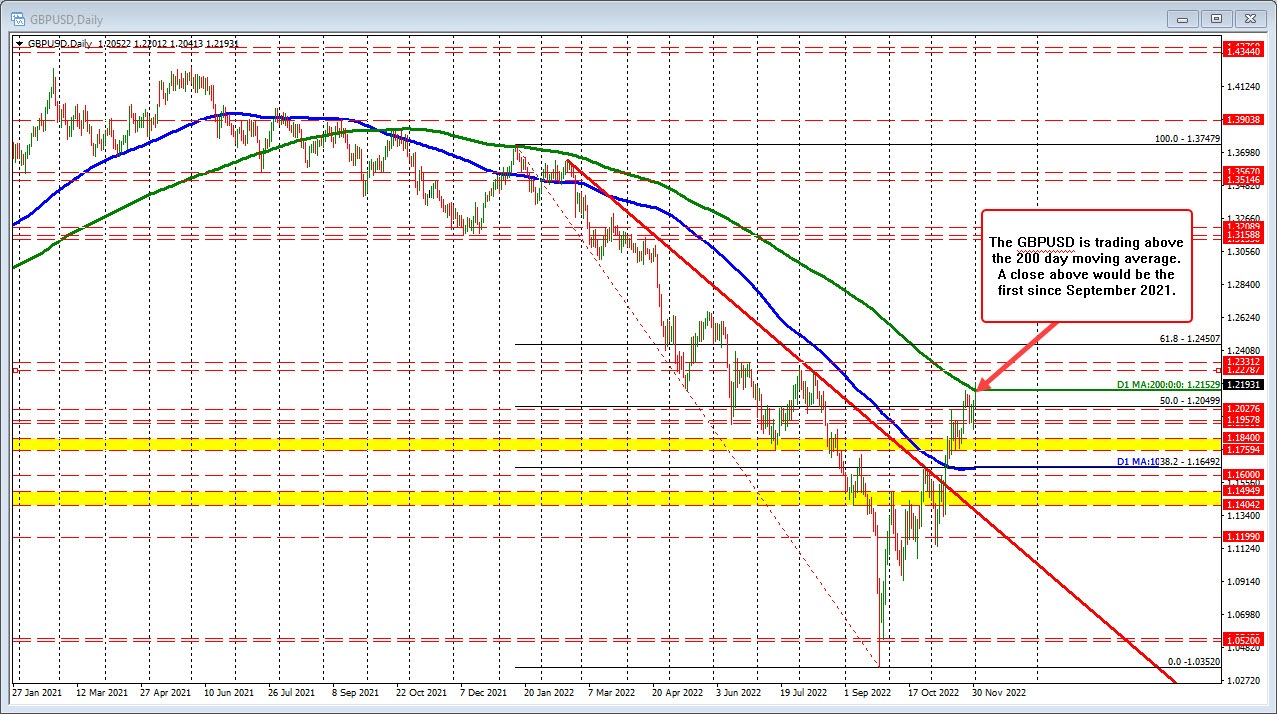Screen dimensions: 1277x714
Task: Minimize the GBPUSD chart window
Action: 1181,18
